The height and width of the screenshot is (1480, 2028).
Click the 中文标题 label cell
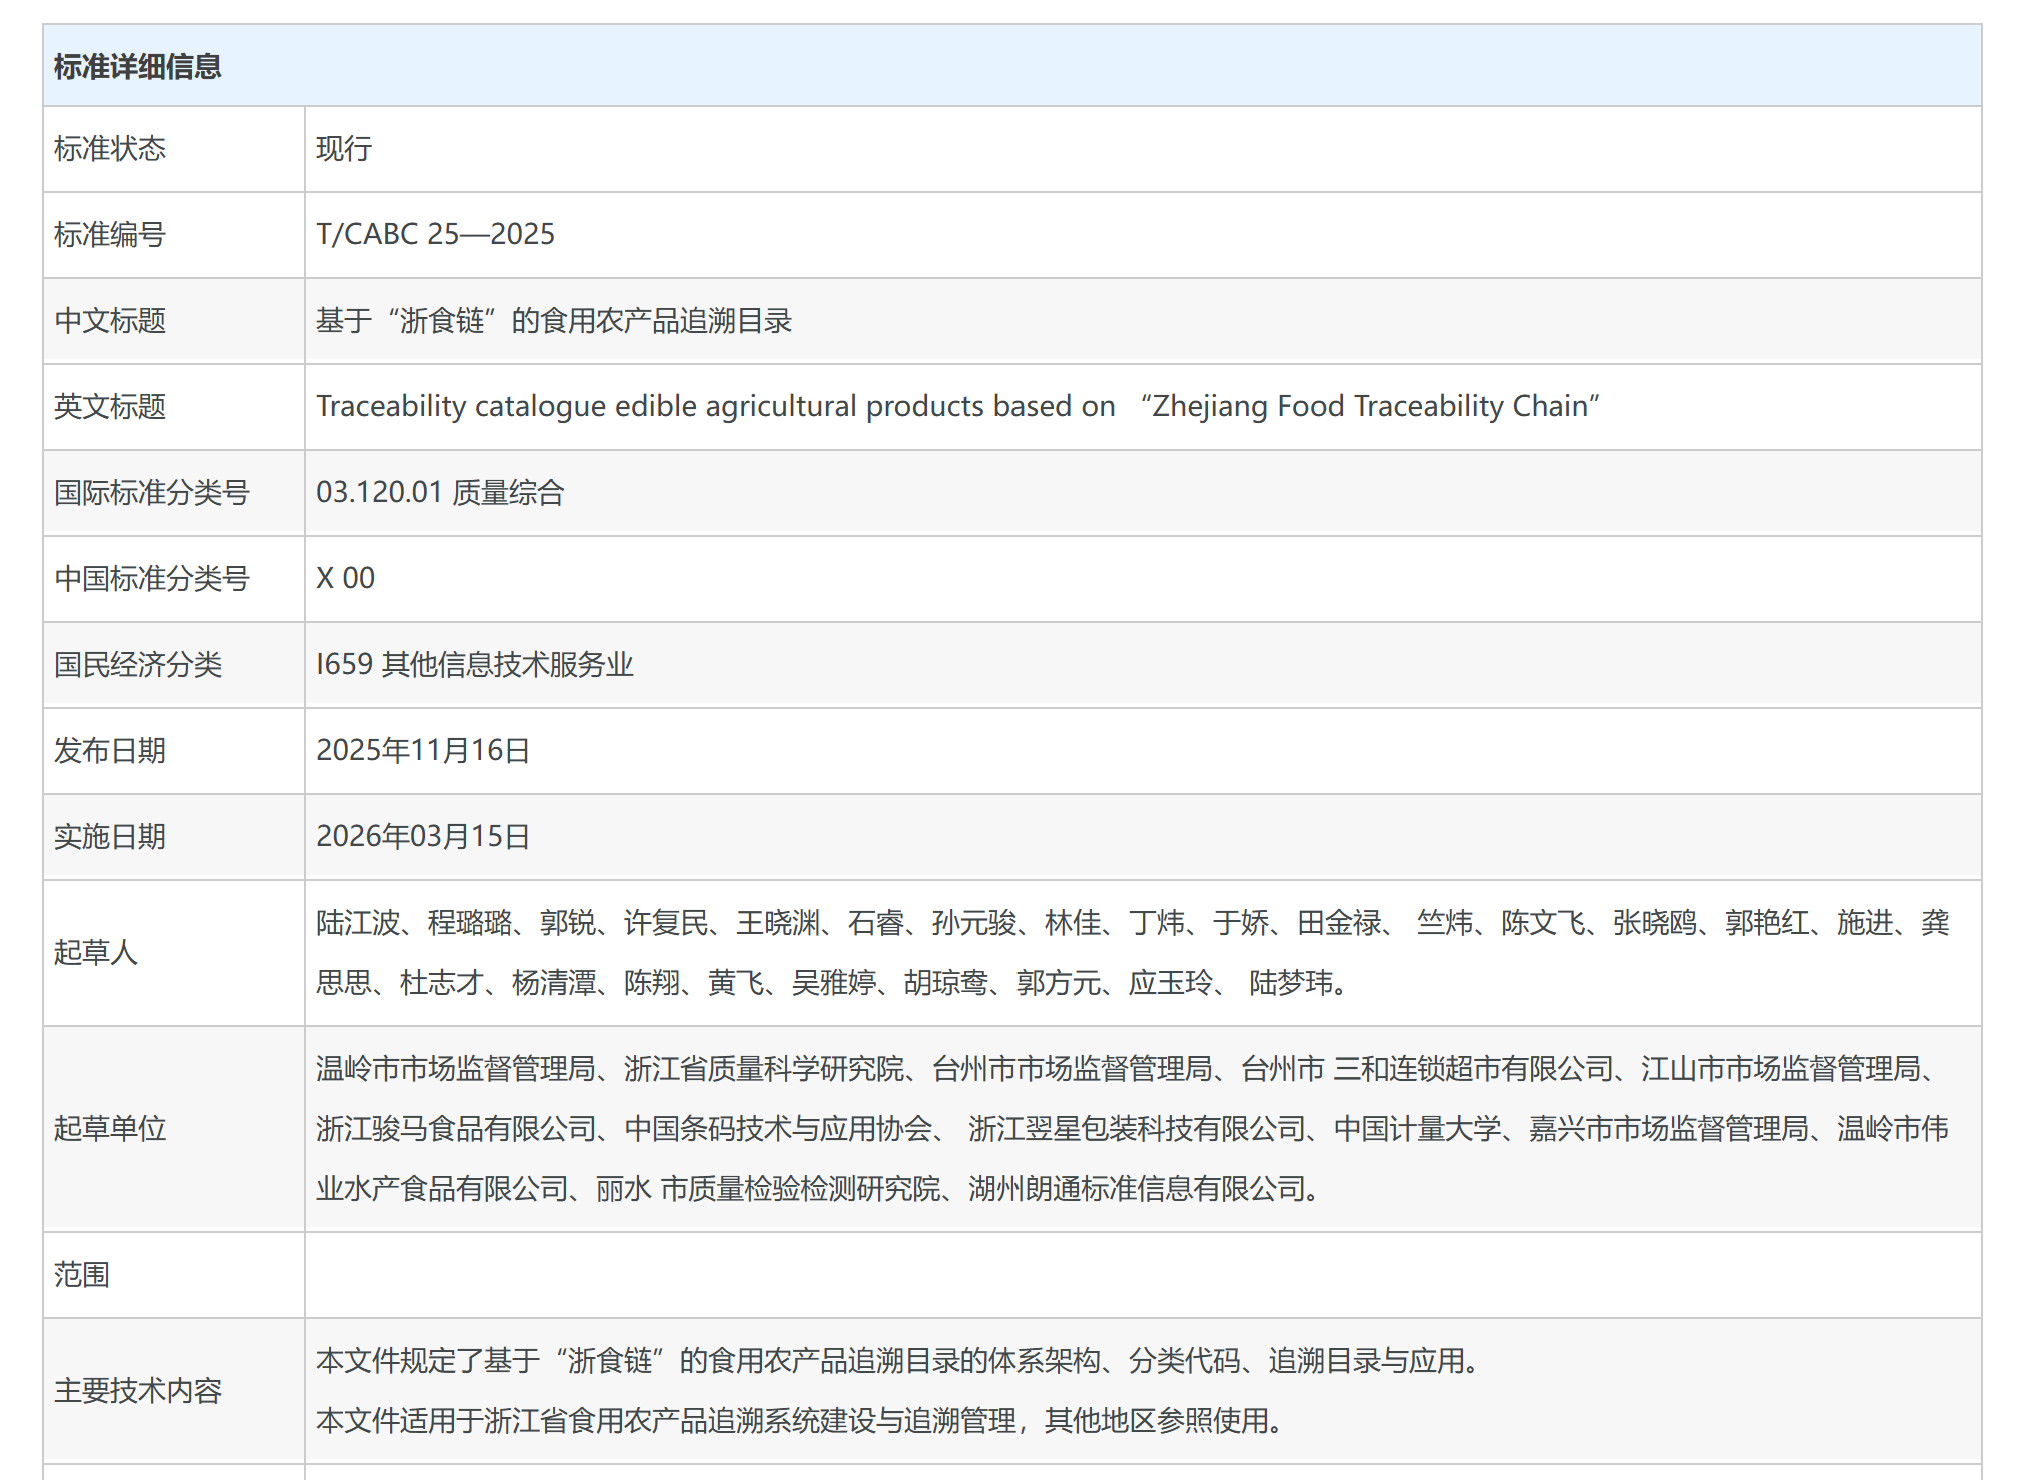click(110, 321)
